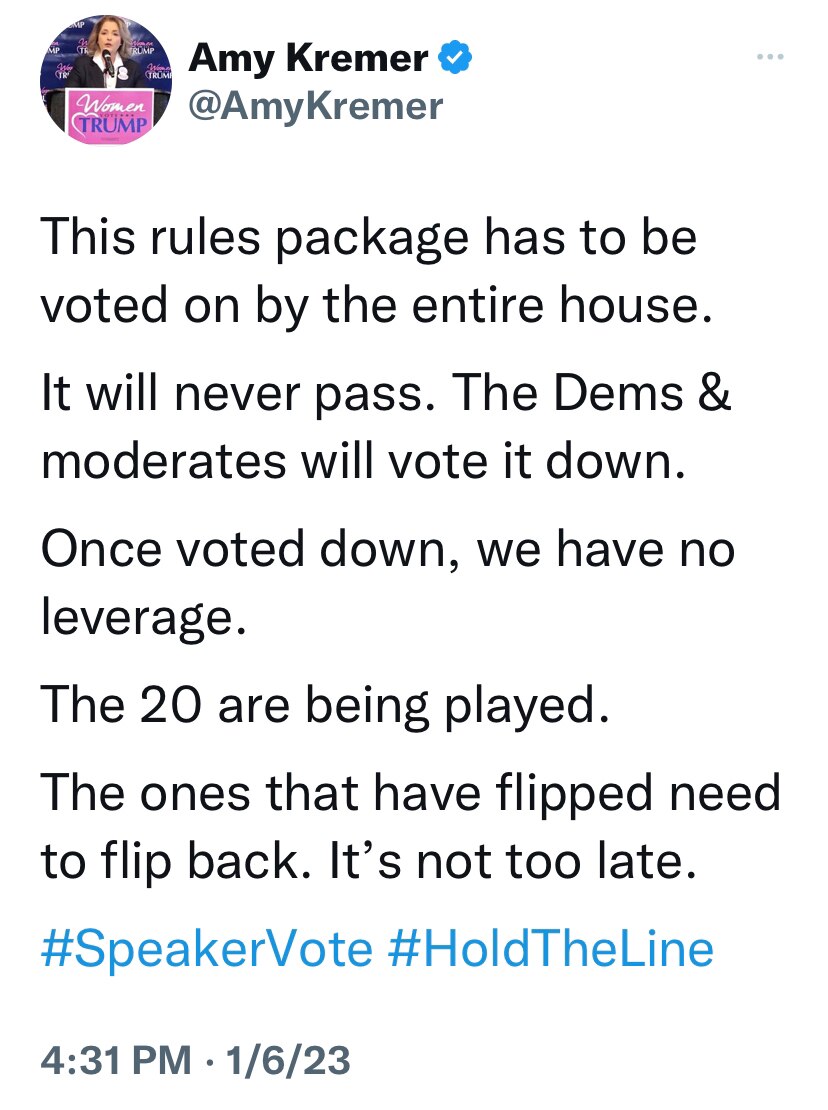
Task: Select the verified checkmark to view verification info
Action: (455, 57)
